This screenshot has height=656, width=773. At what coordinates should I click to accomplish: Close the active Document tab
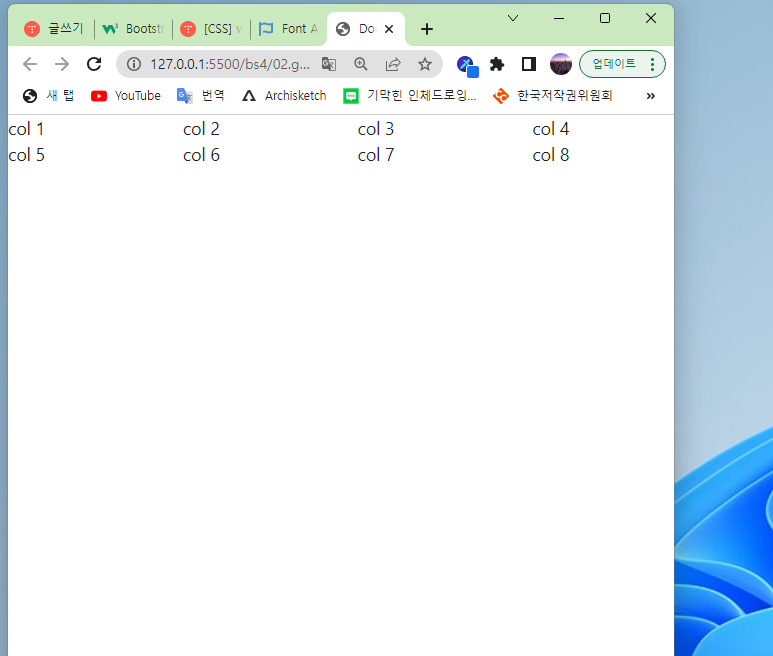[389, 29]
